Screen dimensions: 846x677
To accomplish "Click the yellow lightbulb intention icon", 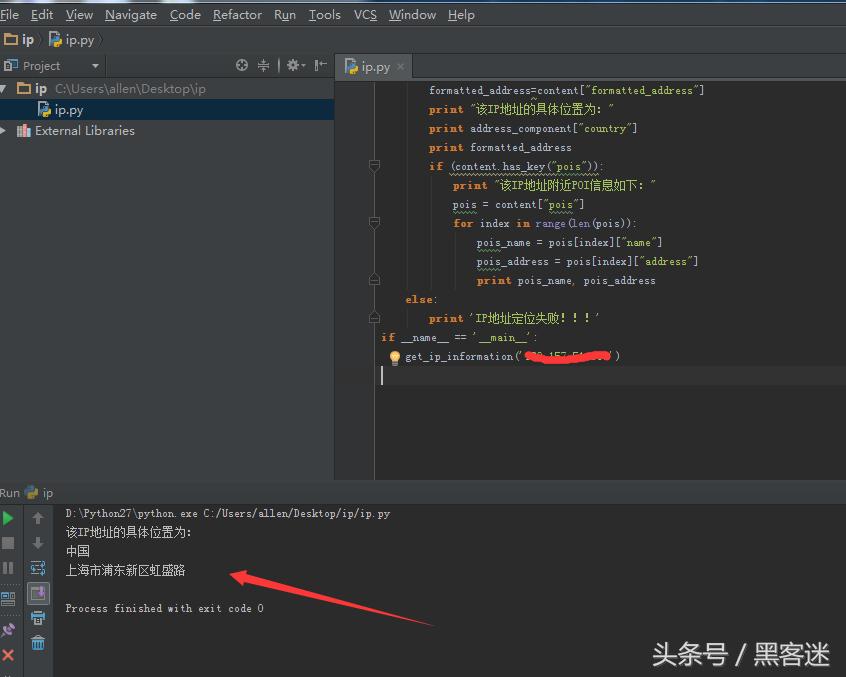I will coord(394,357).
